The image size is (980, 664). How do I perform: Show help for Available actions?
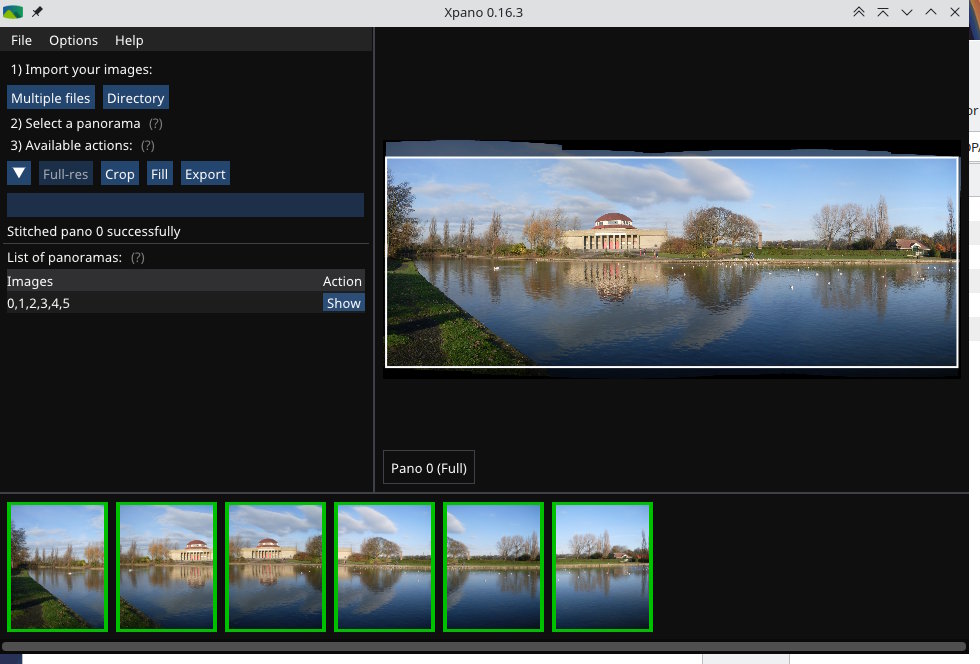tap(148, 146)
